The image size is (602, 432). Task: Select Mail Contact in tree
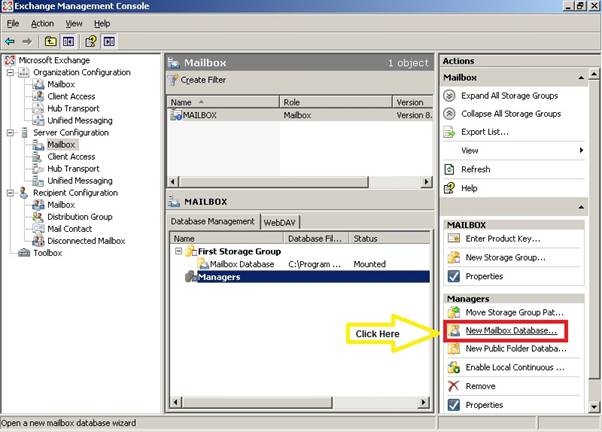[x=69, y=229]
